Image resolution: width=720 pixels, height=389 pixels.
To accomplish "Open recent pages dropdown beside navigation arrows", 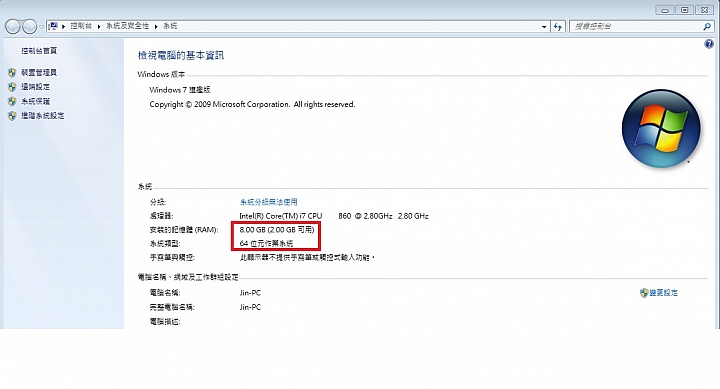I will (41, 27).
